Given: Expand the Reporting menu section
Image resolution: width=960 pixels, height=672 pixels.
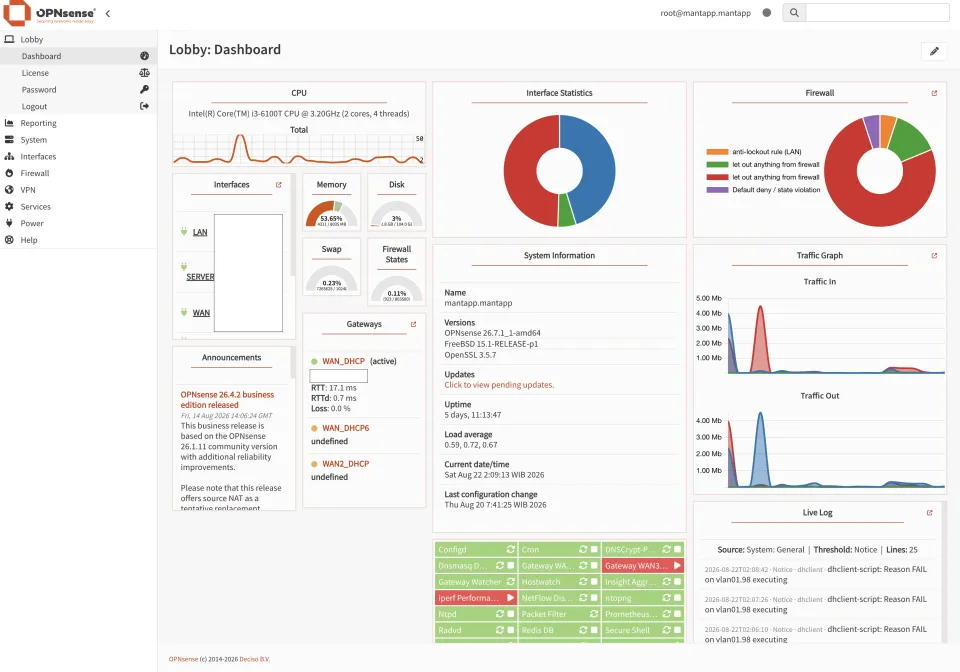Looking at the screenshot, I should tap(78, 123).
